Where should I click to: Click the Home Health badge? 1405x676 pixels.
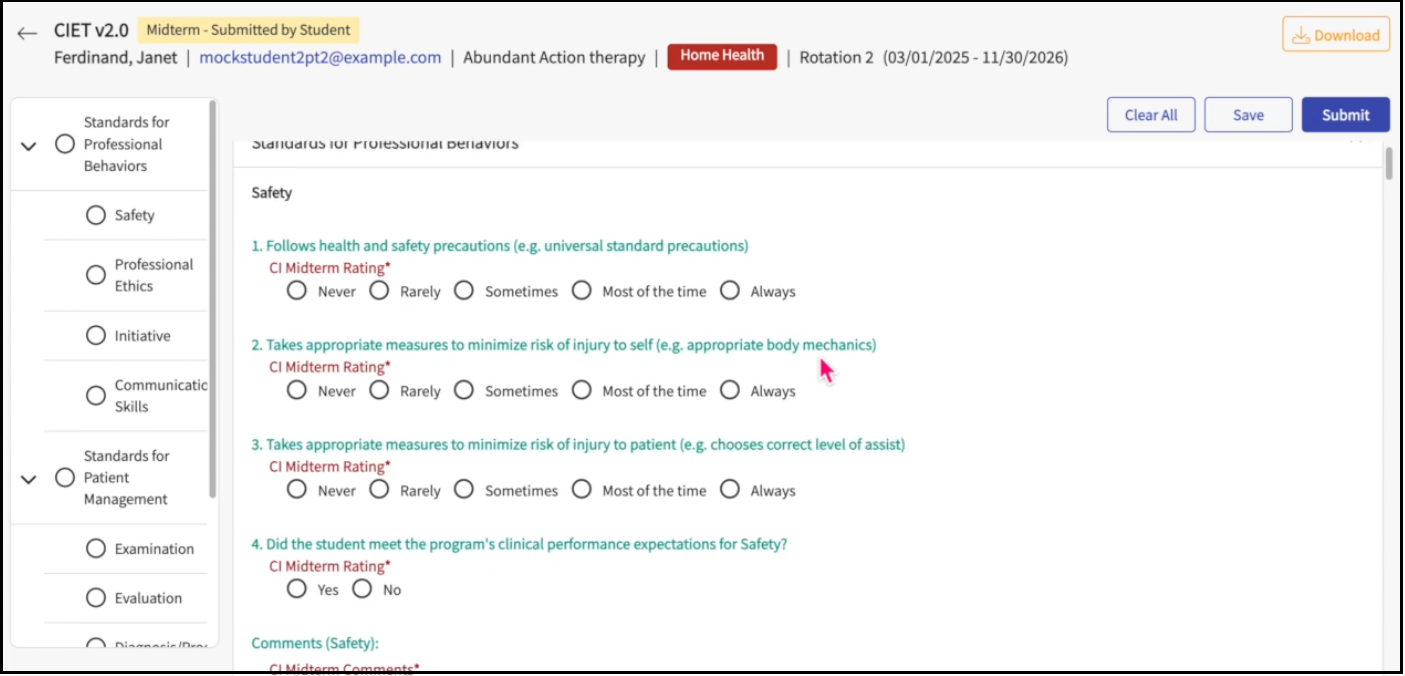(721, 56)
